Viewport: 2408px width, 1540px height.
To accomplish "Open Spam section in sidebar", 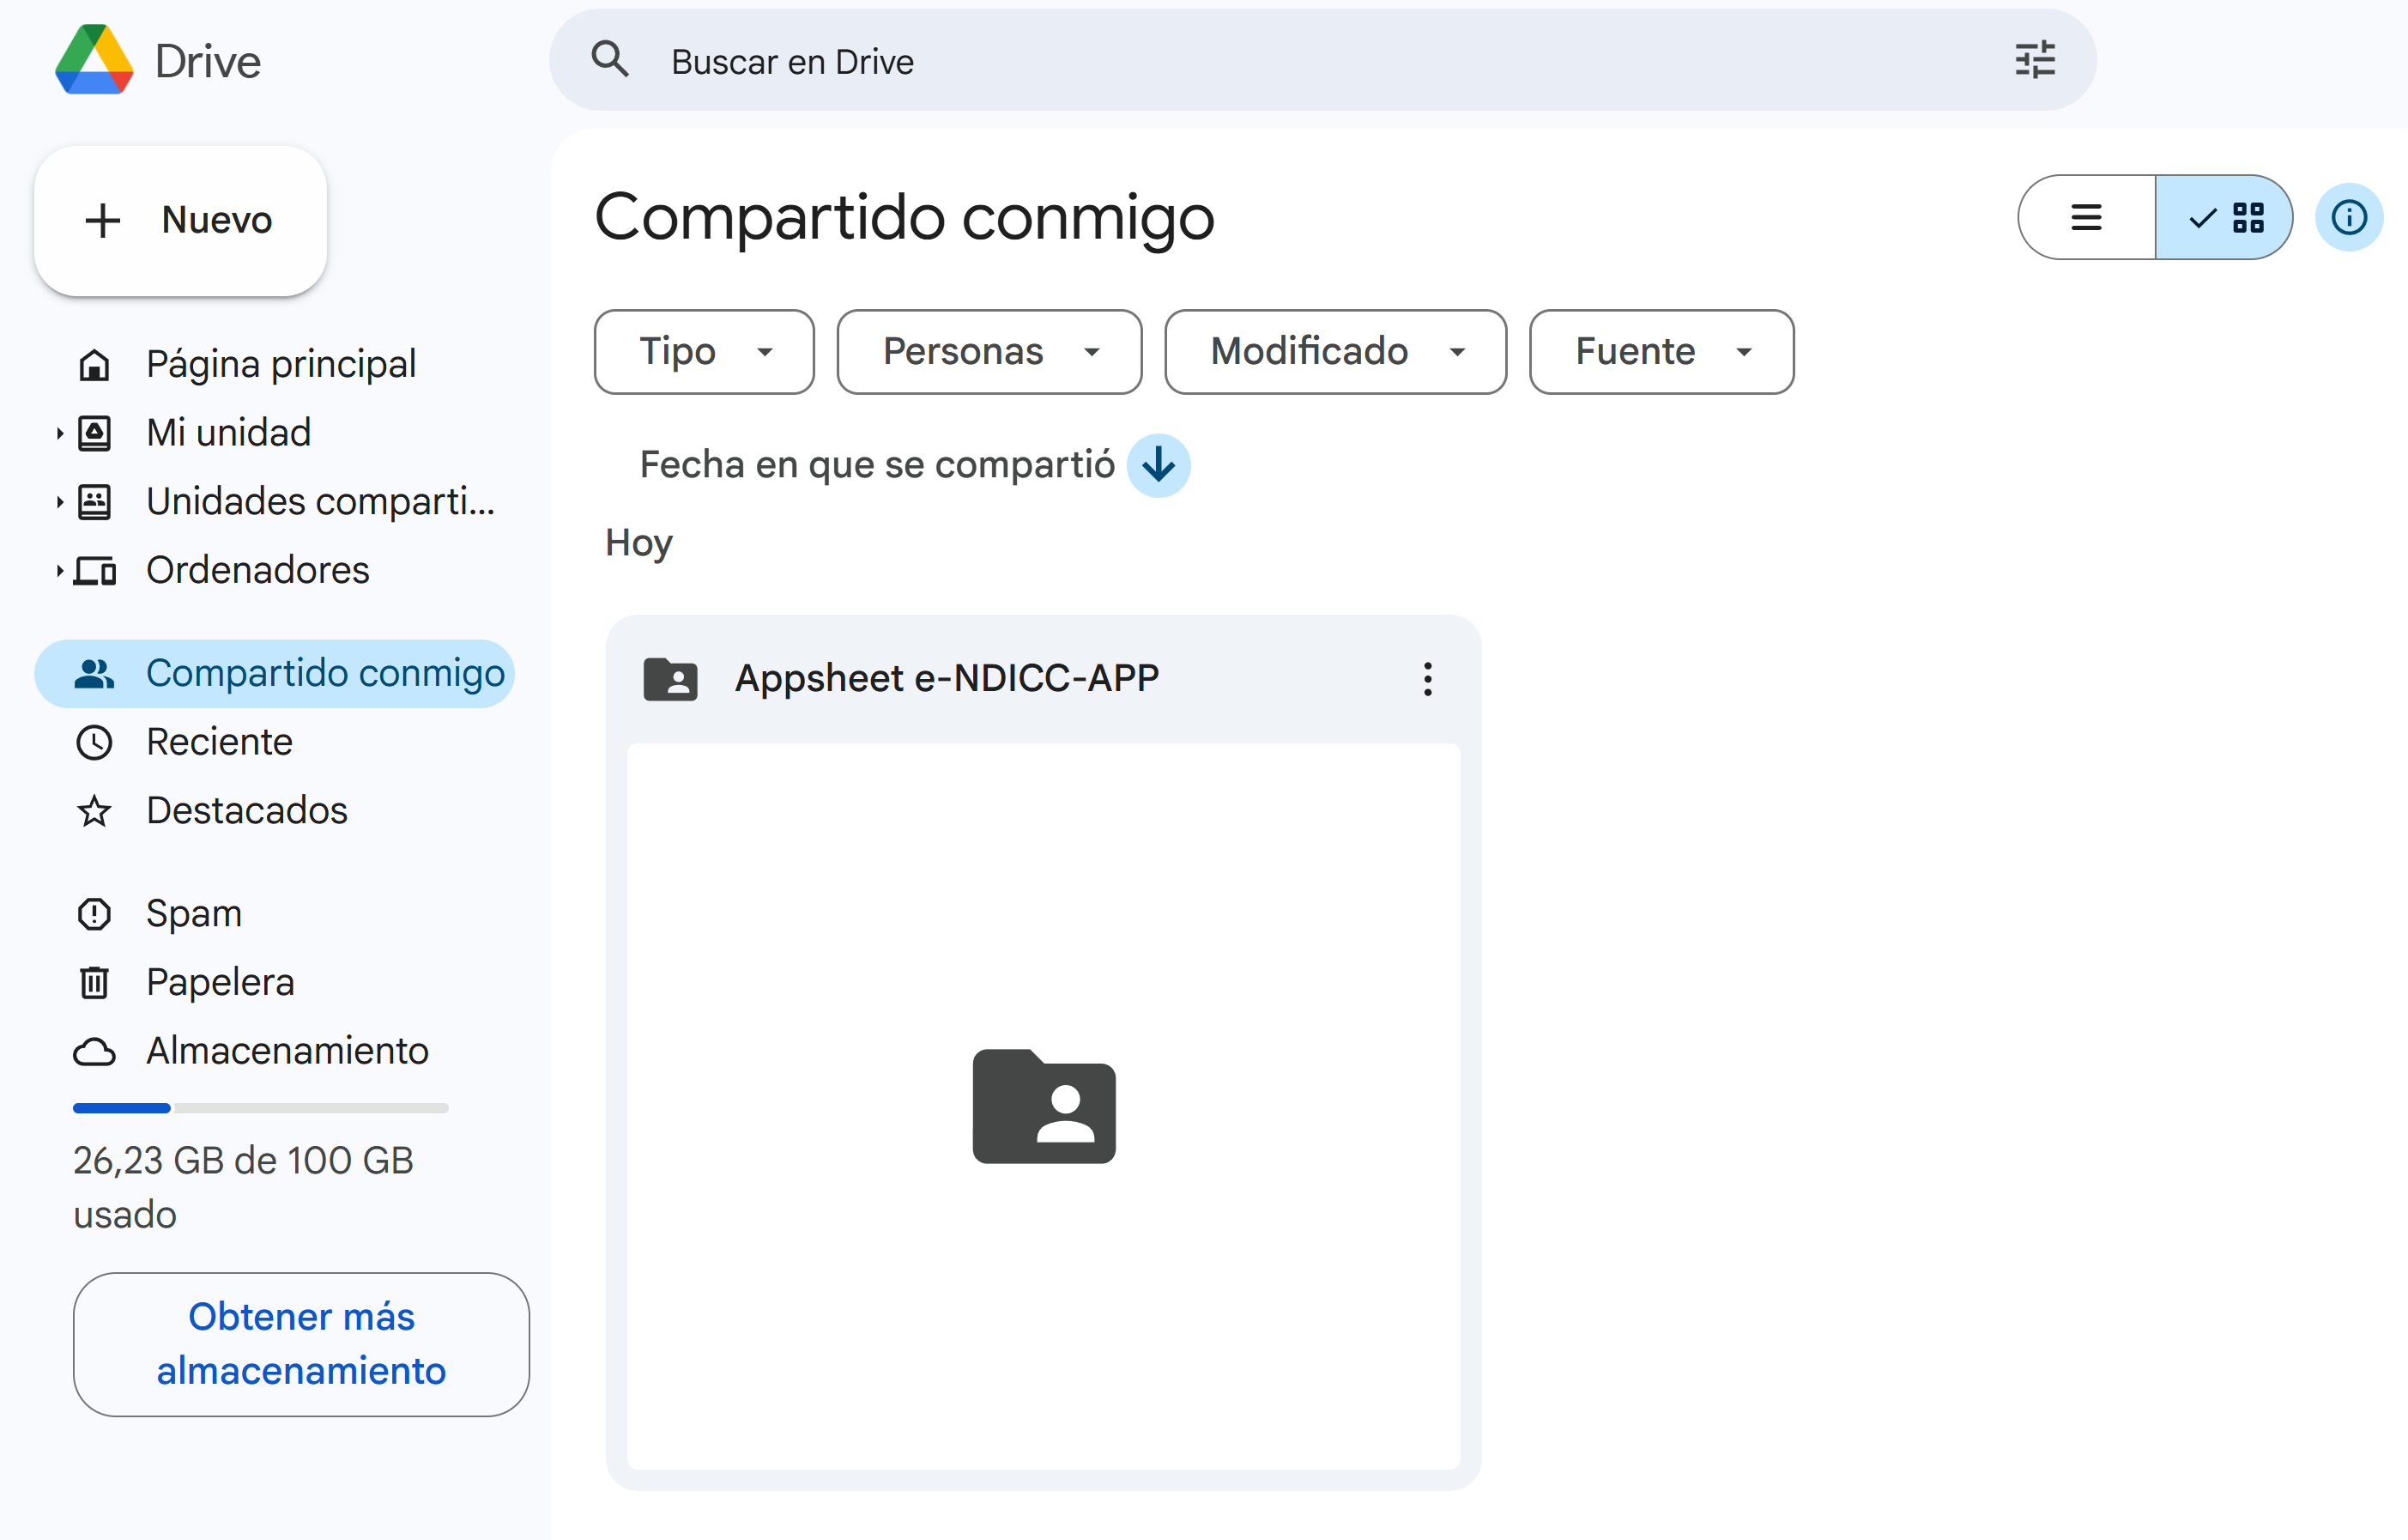I will click(194, 913).
